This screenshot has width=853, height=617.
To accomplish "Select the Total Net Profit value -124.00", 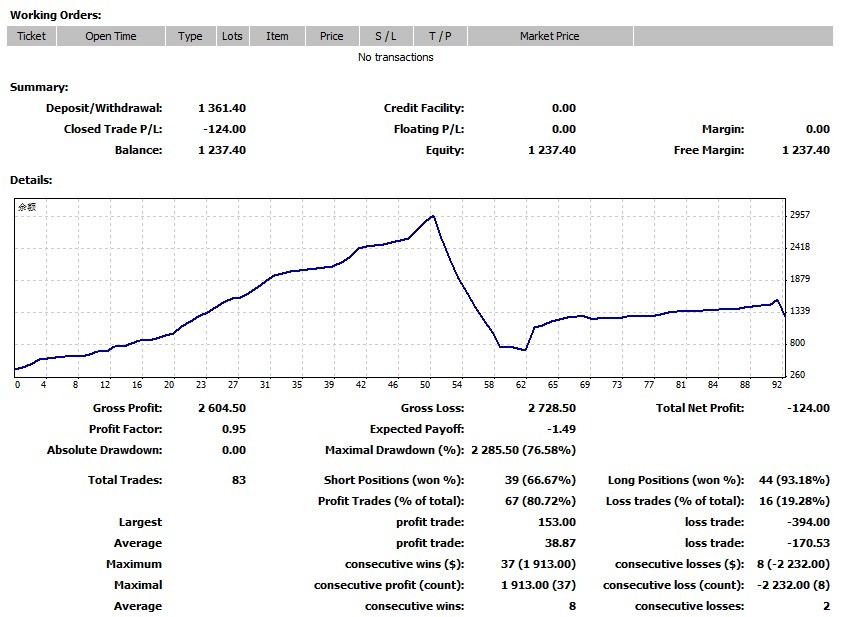I will (807, 408).
